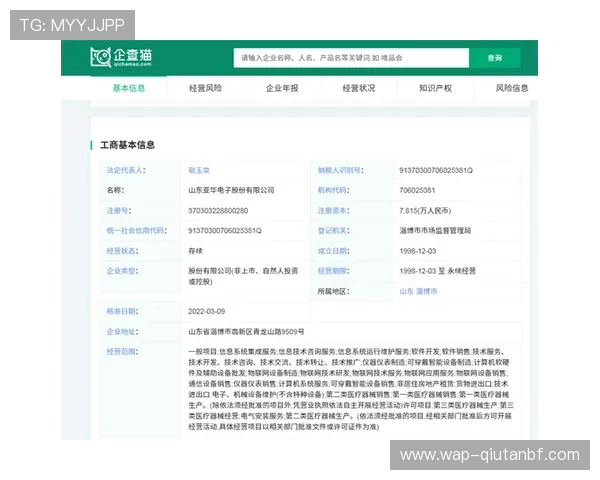
Task: Click the 名称 label
Action: [115, 190]
